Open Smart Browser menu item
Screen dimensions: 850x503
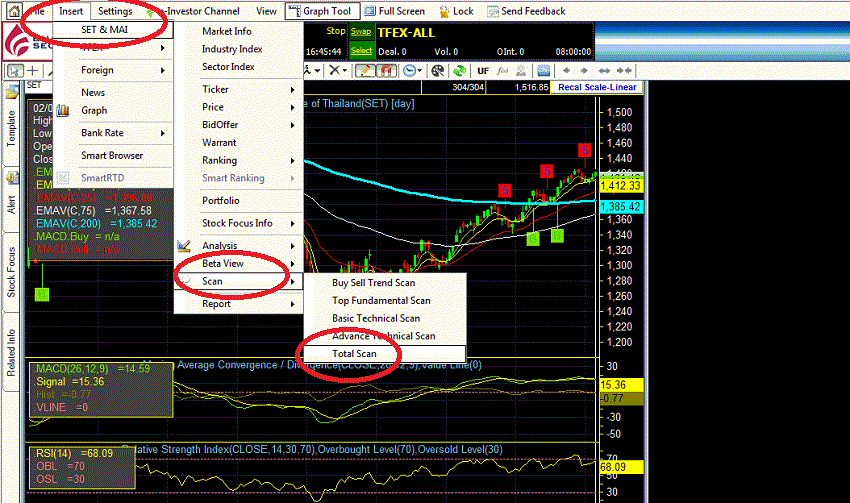[113, 155]
